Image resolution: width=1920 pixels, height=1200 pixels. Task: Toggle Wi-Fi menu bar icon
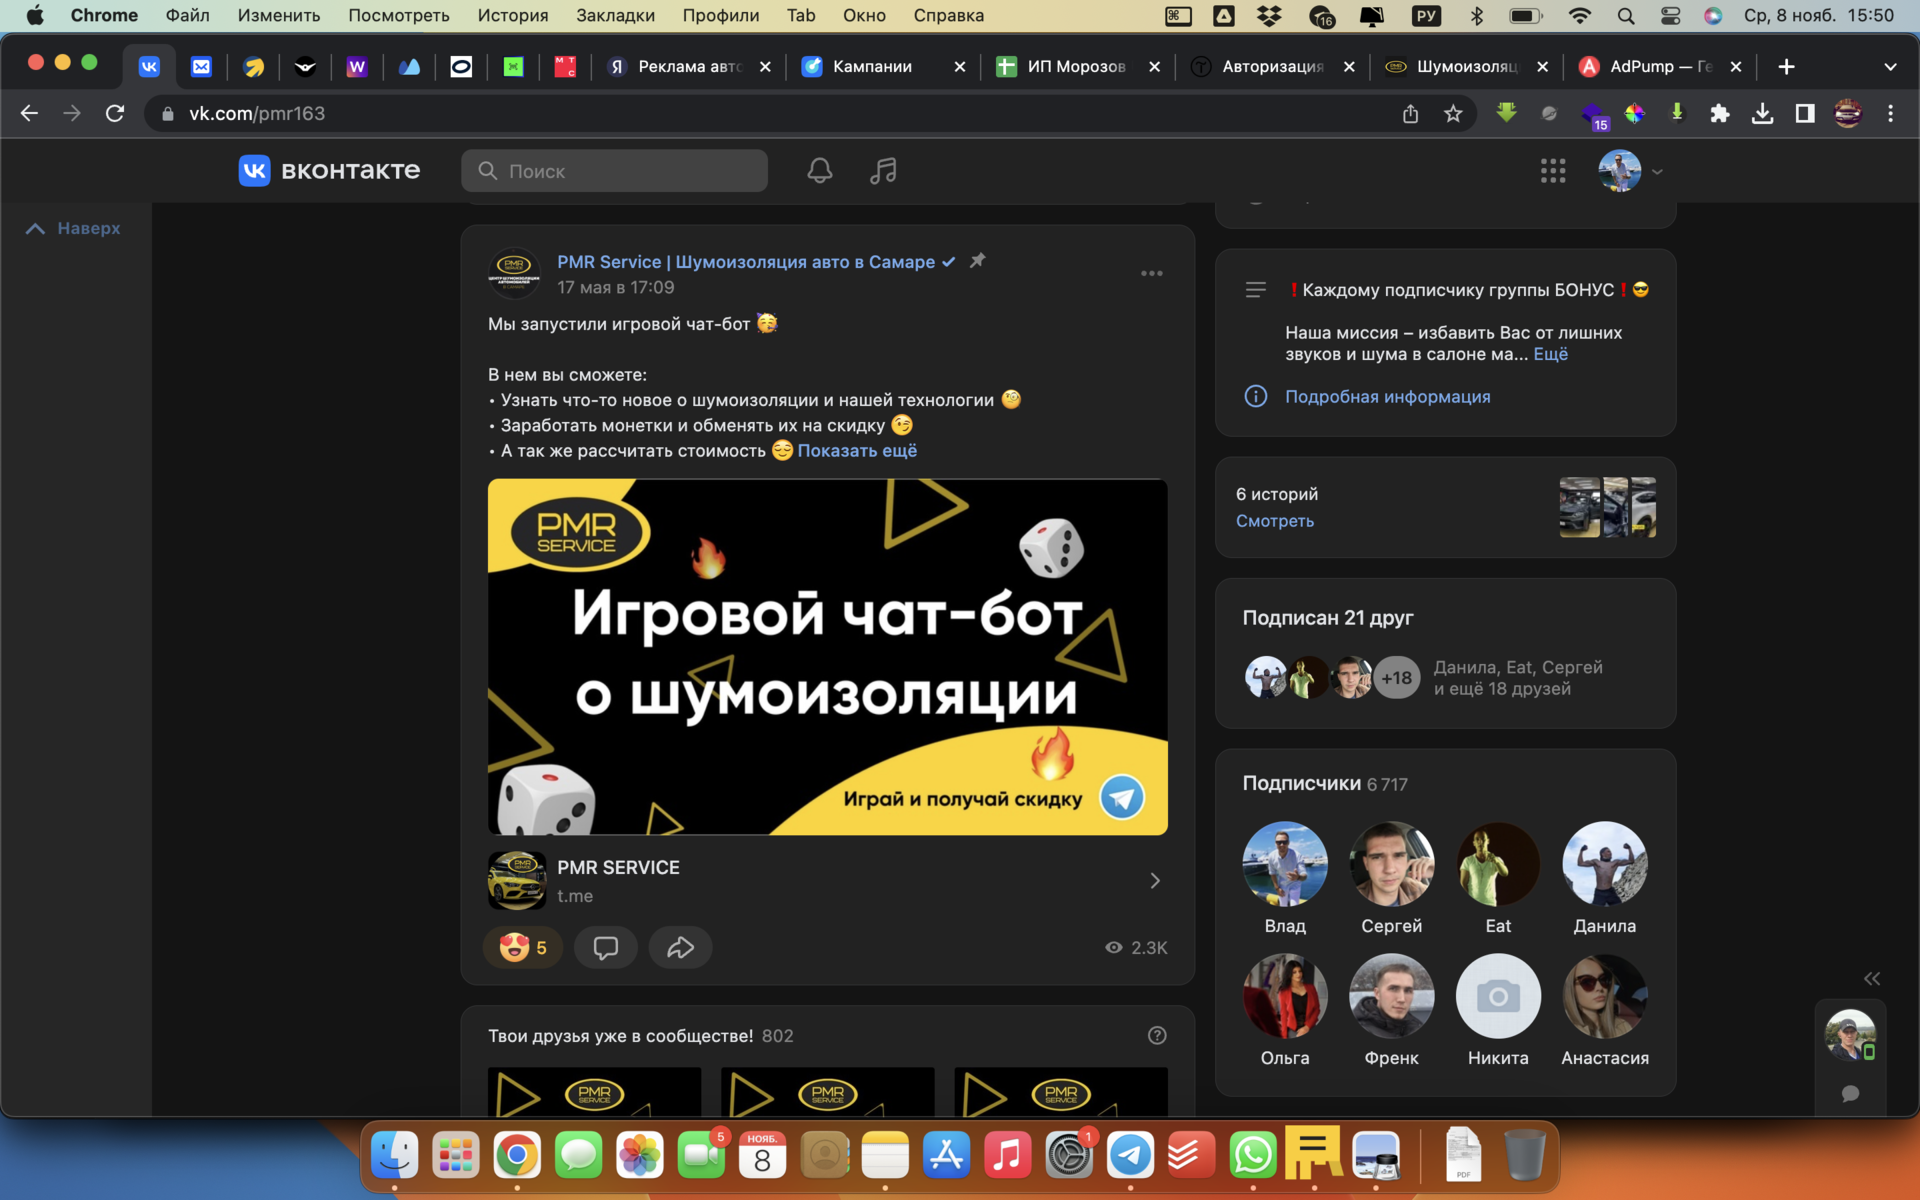tap(1580, 16)
